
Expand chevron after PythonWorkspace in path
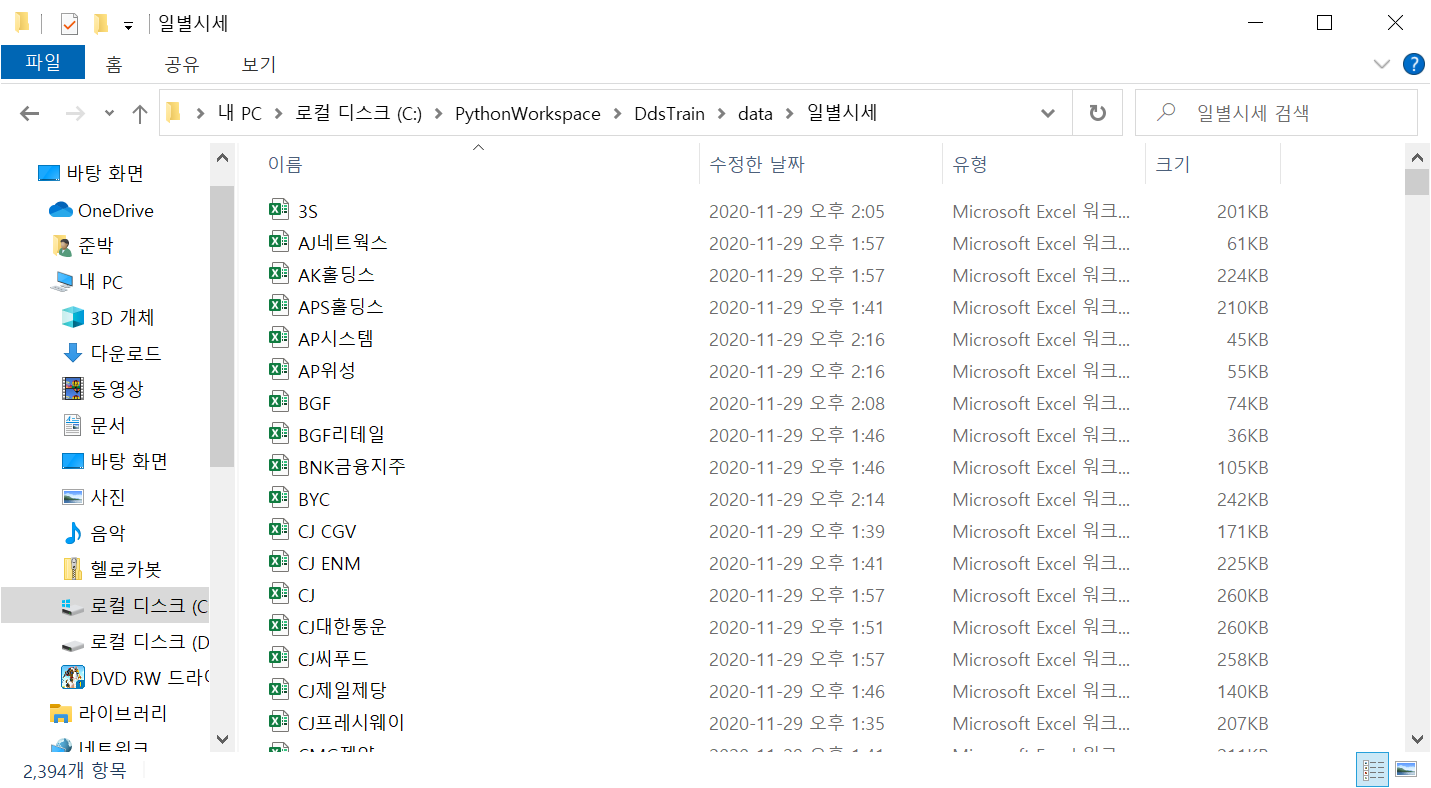618,114
